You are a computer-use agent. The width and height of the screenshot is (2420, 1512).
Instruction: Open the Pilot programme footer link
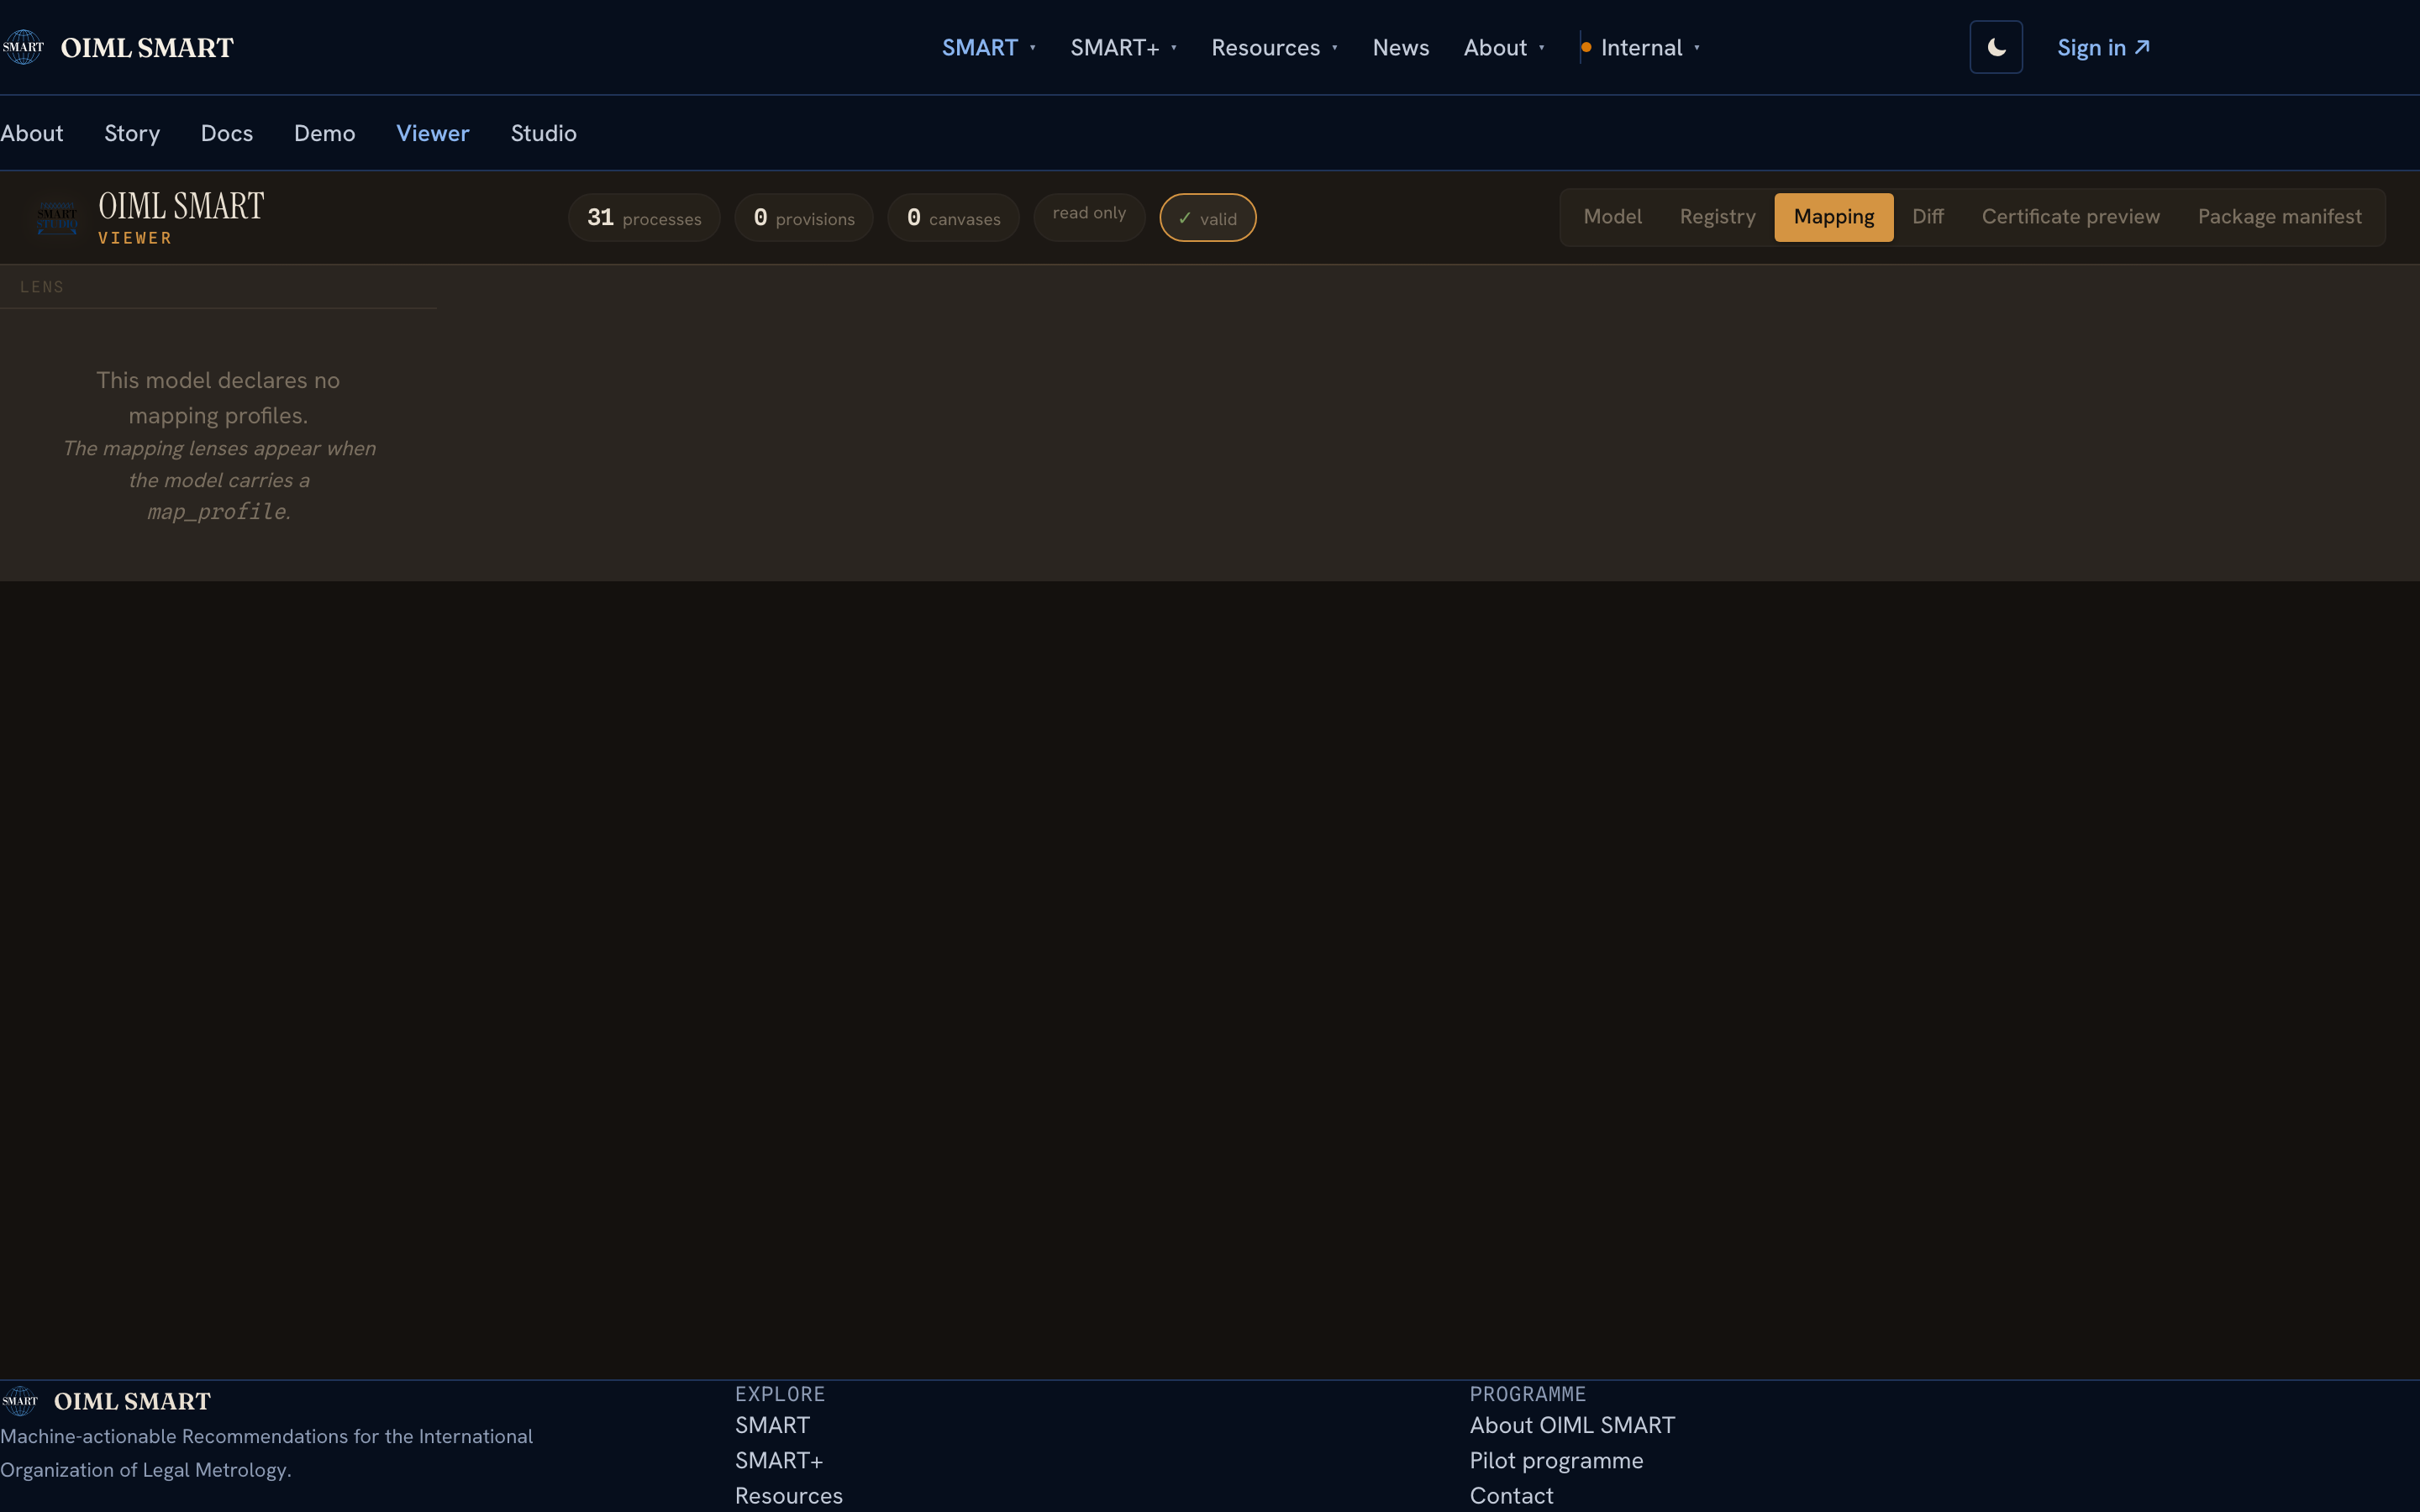1556,1460
